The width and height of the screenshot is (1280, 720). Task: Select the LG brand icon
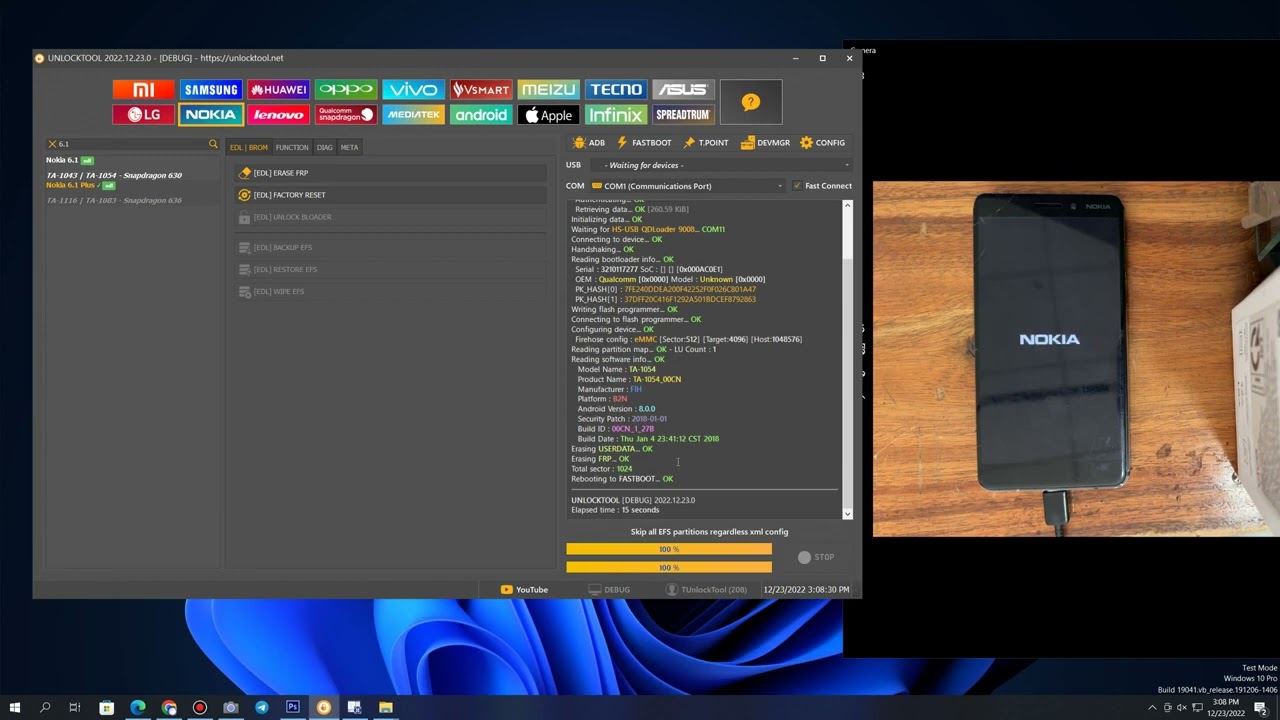pos(144,115)
